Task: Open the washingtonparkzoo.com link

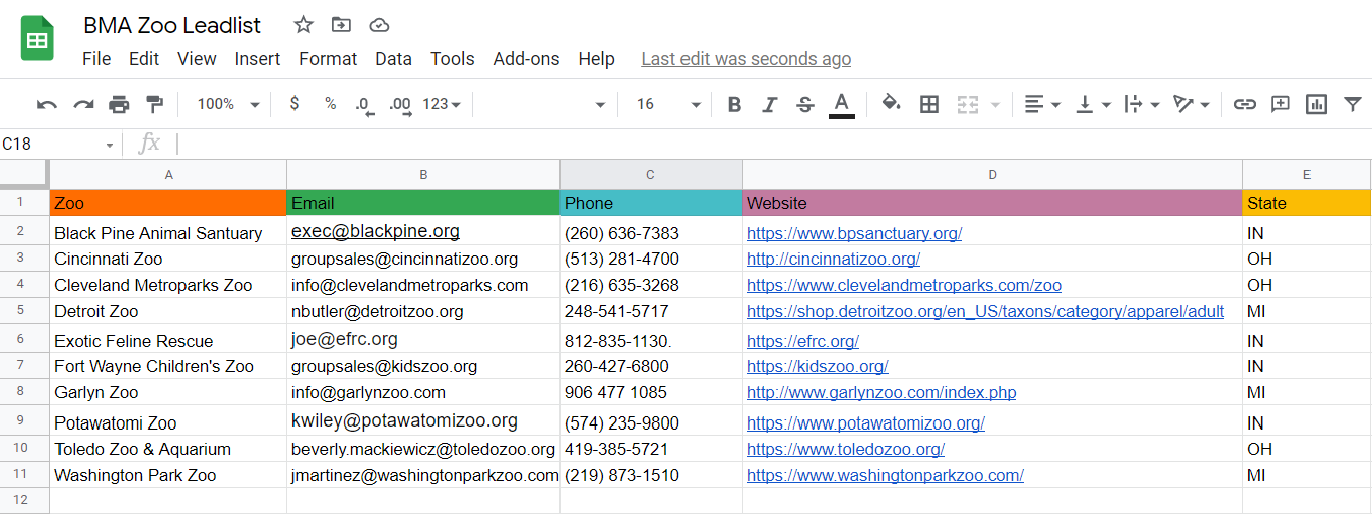Action: (x=885, y=475)
